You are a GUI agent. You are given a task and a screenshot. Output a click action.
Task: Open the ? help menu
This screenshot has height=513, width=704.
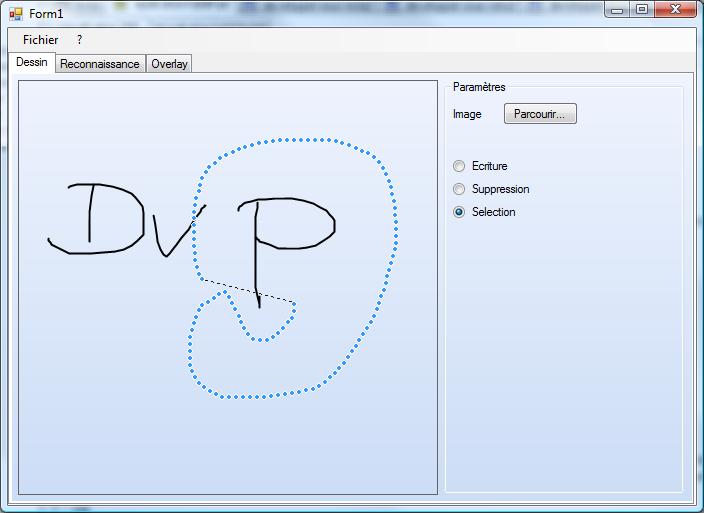[x=79, y=40]
